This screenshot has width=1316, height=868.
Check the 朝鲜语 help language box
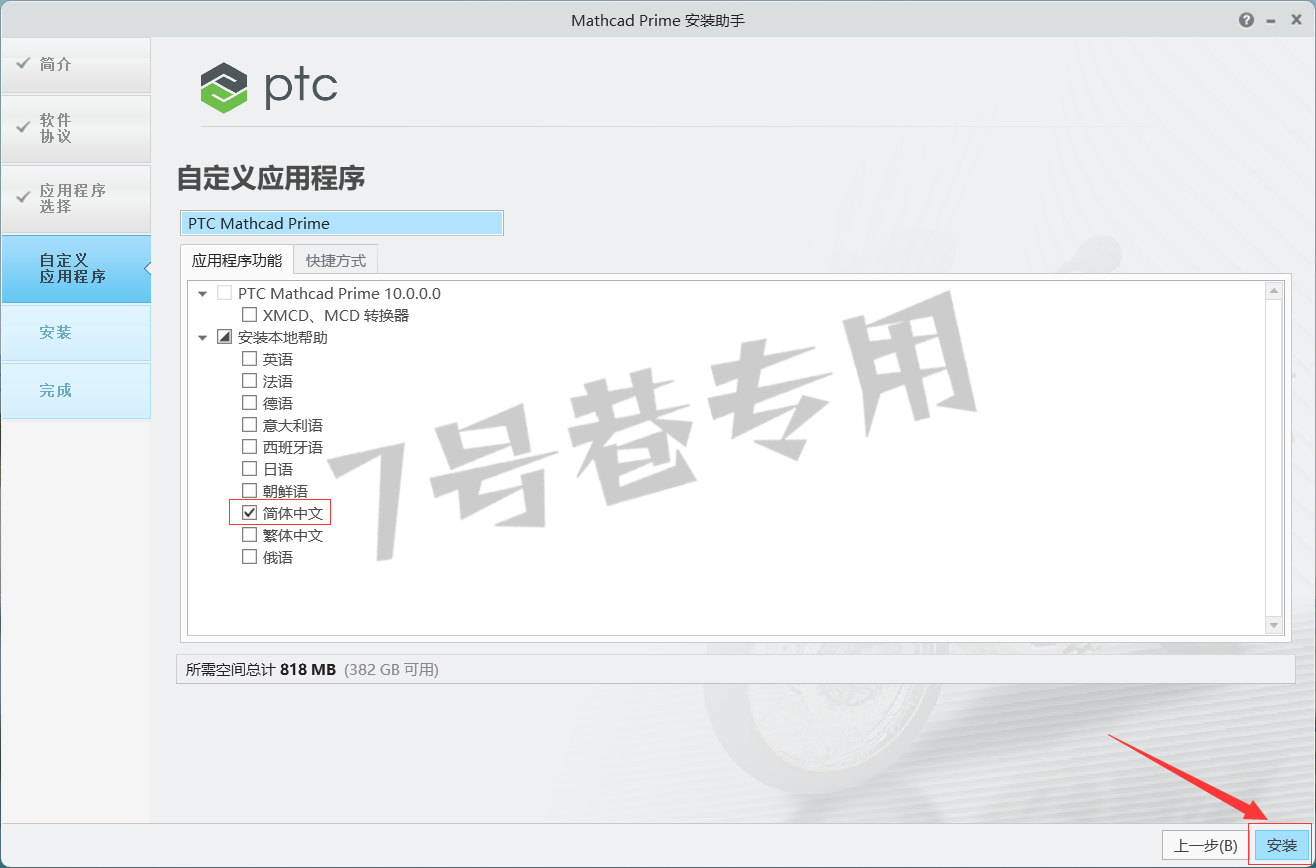tap(249, 491)
